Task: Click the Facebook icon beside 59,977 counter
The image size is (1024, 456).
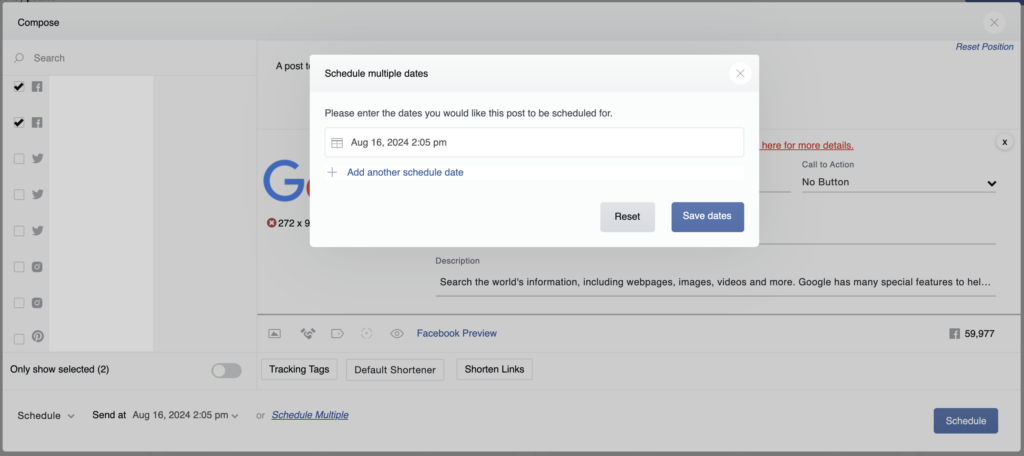Action: click(954, 334)
